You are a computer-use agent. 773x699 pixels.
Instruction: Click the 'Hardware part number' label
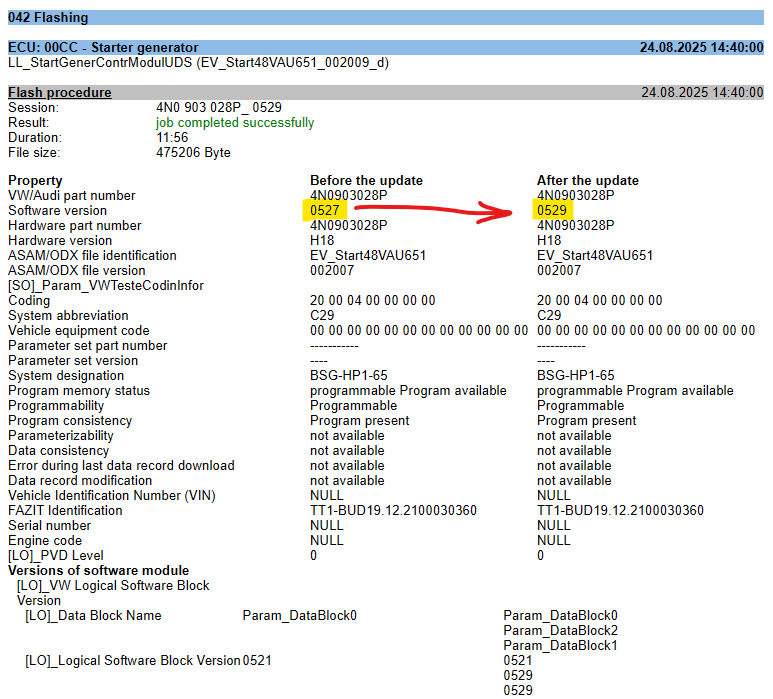pos(74,225)
